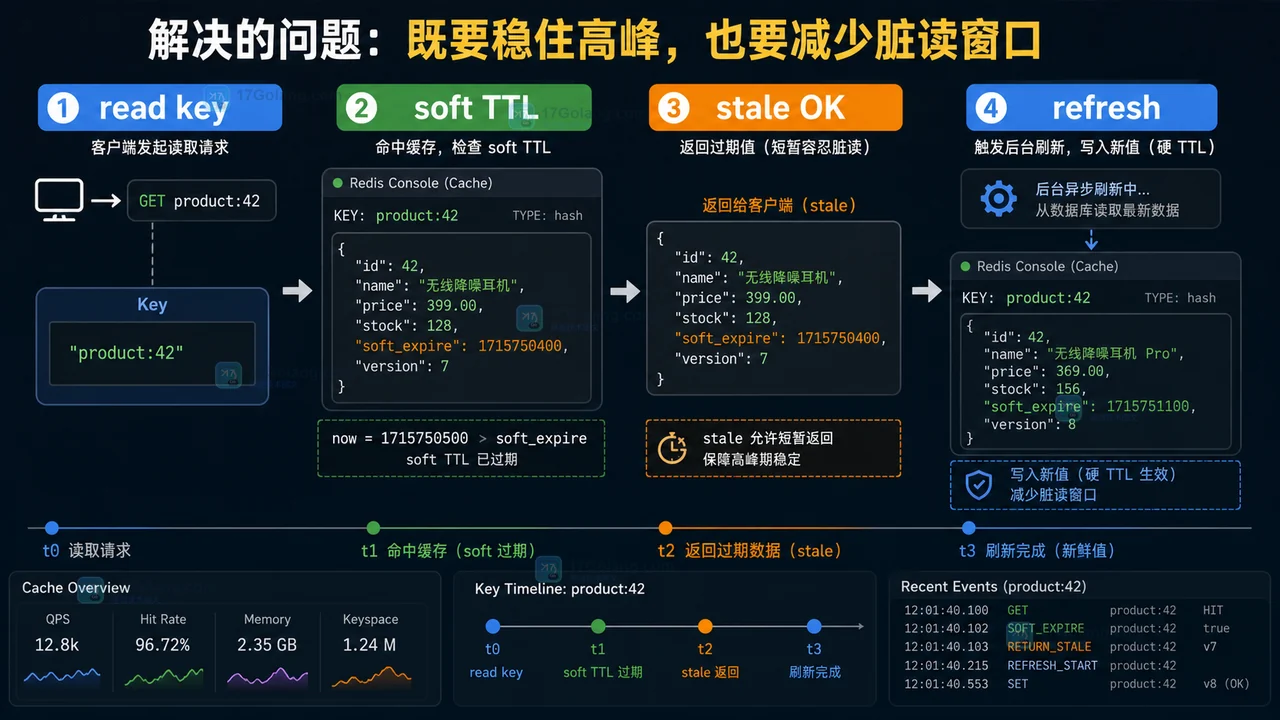The height and width of the screenshot is (720, 1280).
Task: Click the t2 返回过期数据 timeline marker
Action: (x=665, y=528)
